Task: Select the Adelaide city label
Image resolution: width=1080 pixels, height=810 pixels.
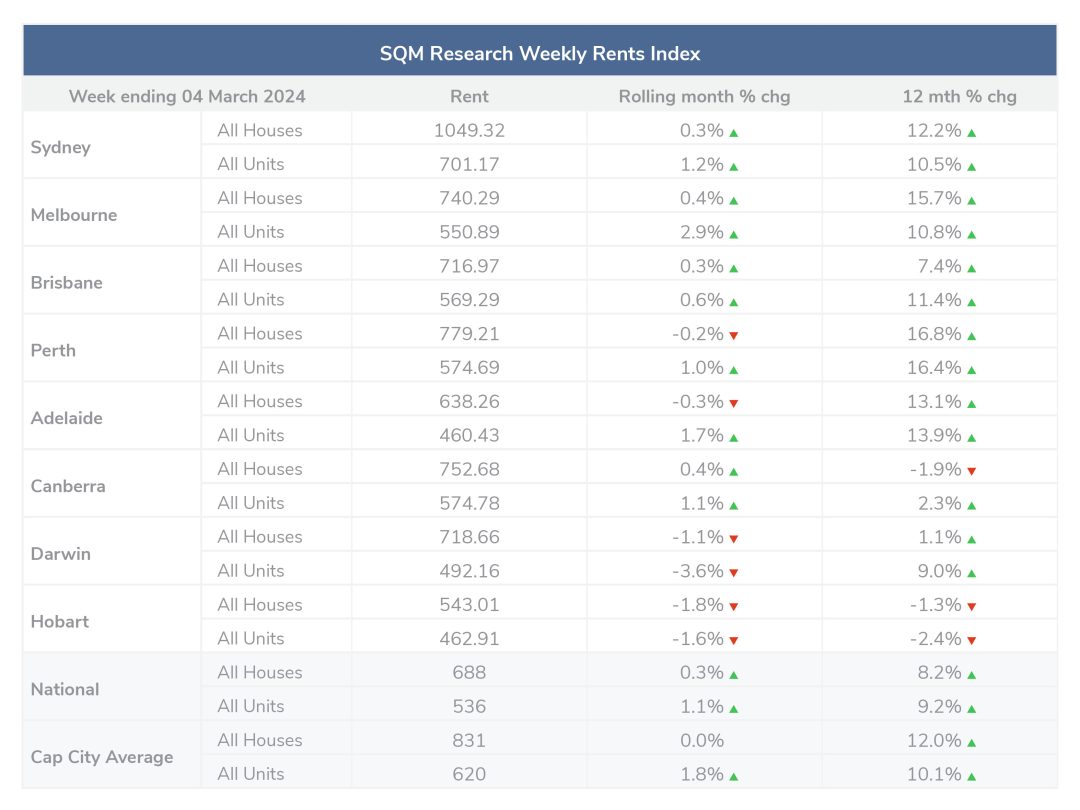Action: coord(67,418)
